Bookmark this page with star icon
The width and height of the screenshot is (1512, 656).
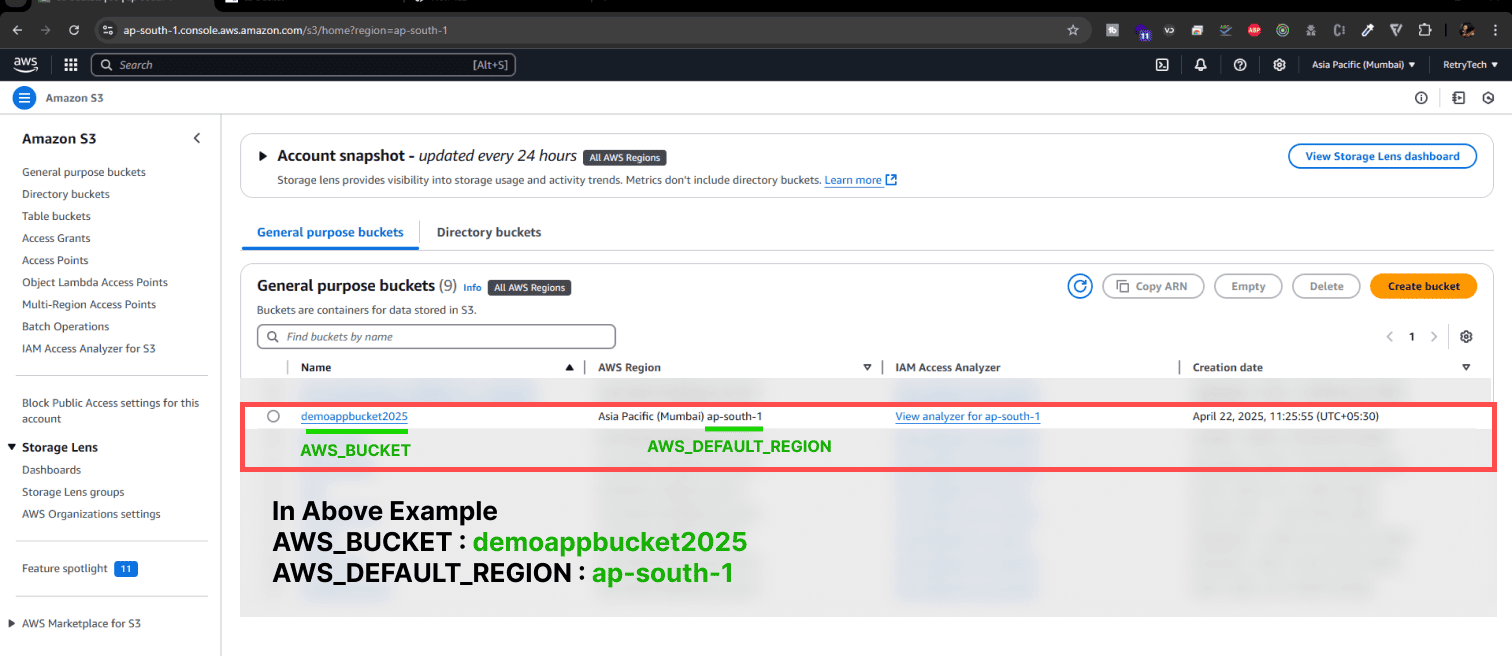pos(1073,30)
